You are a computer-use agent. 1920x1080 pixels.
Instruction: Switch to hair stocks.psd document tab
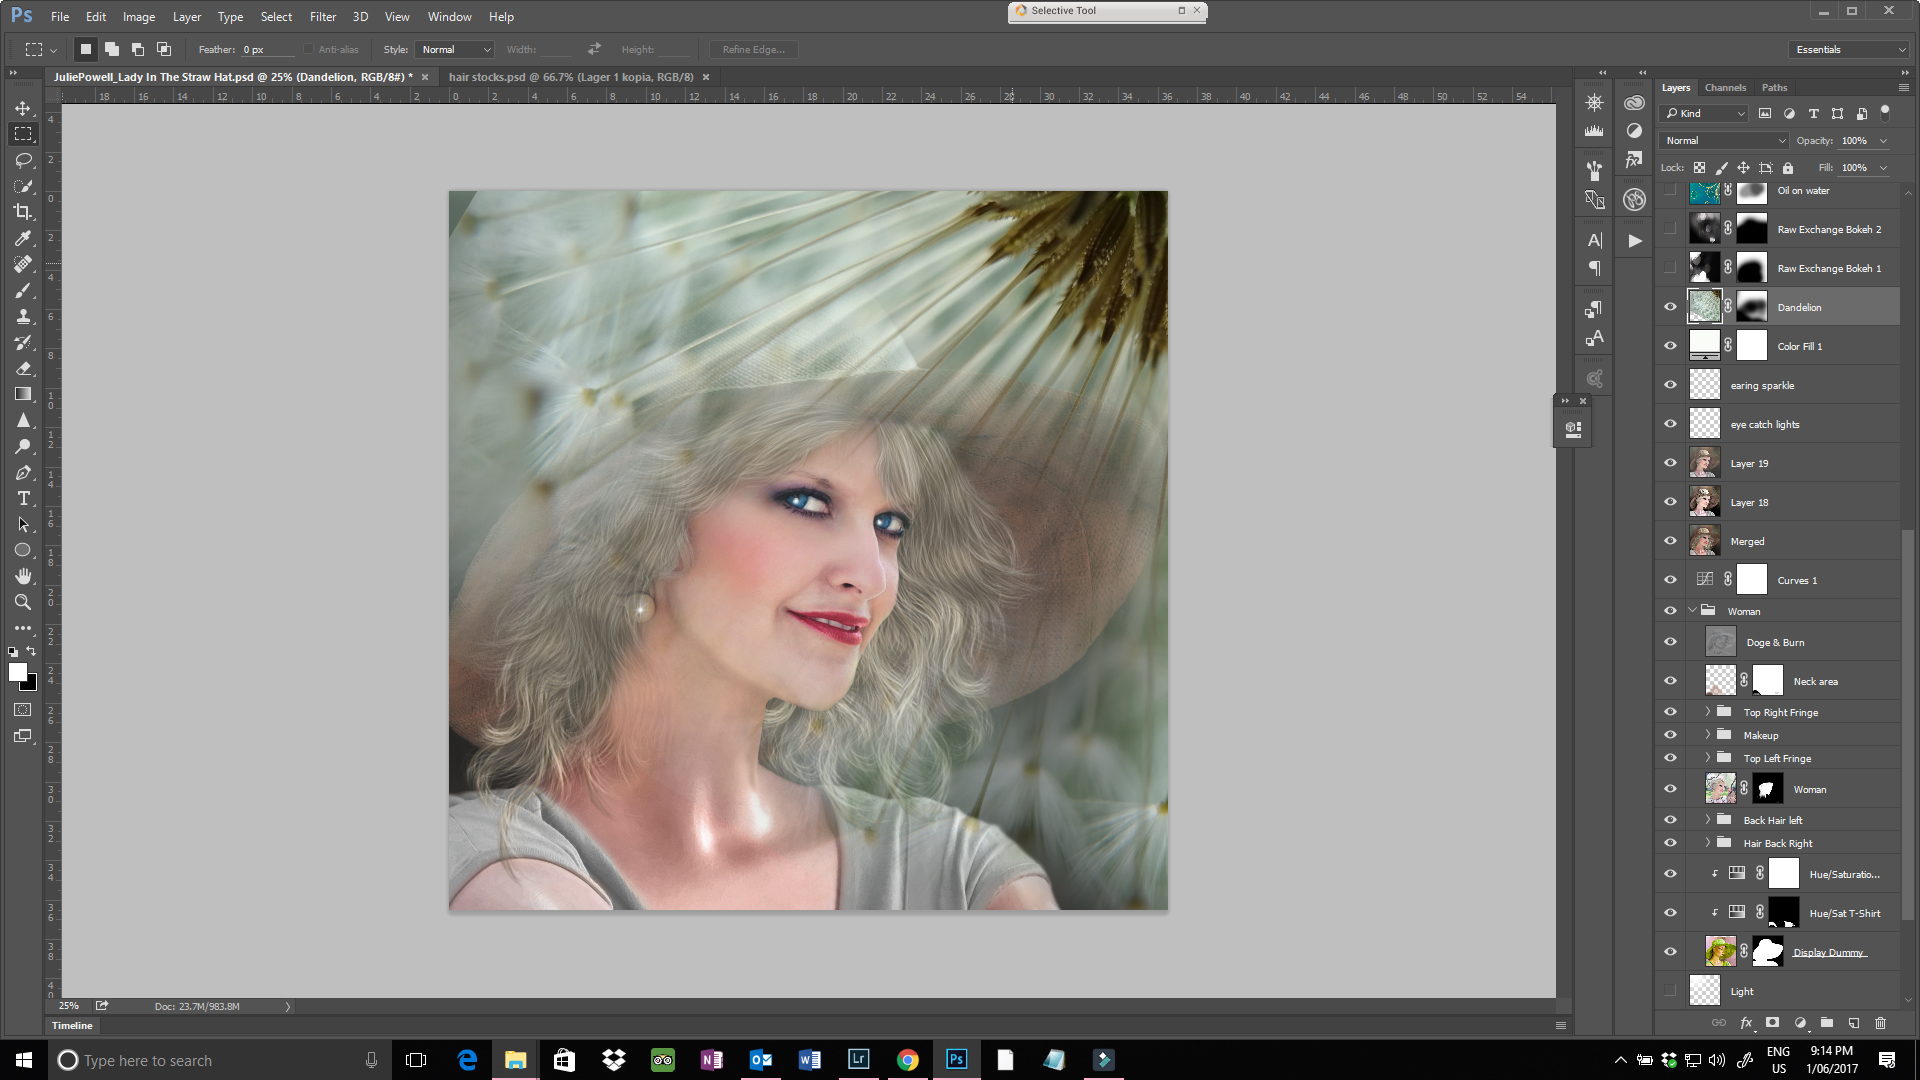[x=570, y=77]
